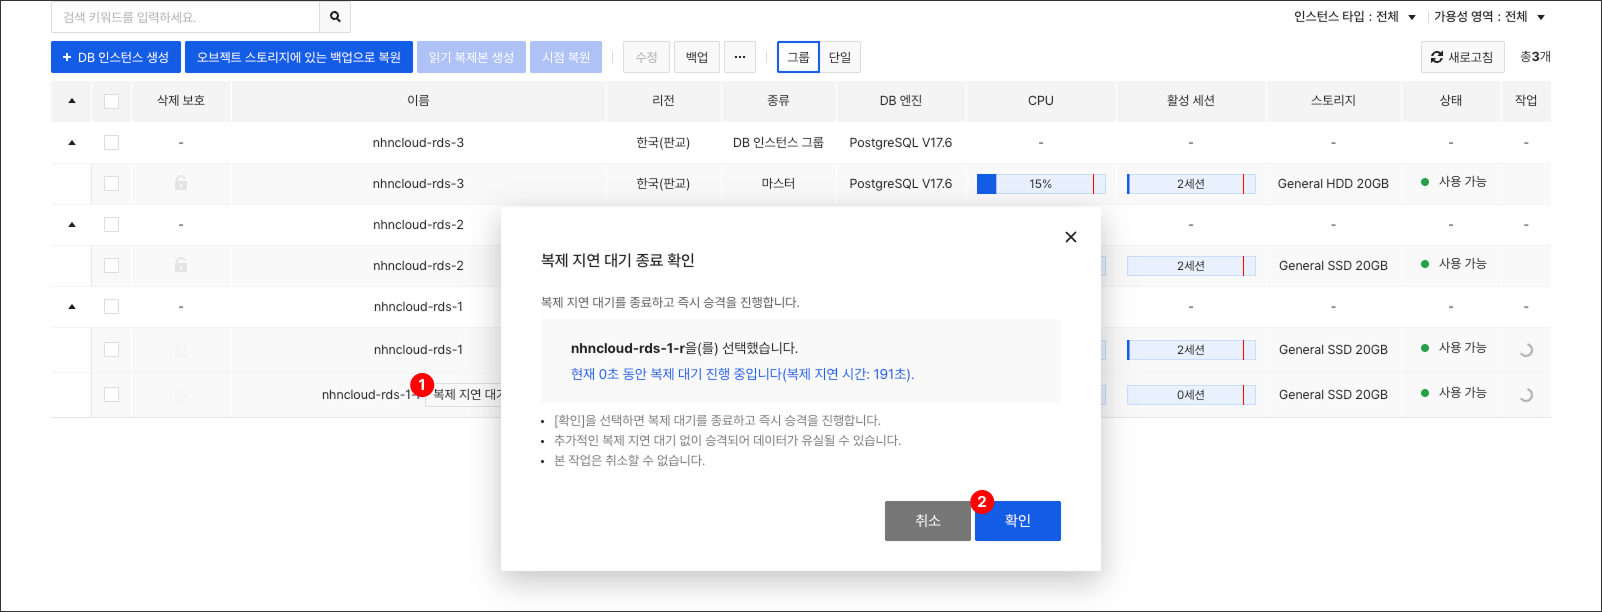1602x612 pixels.
Task: Click 오브젝트 스토리지에 있는 백업으로 복원 button
Action: click(x=299, y=57)
